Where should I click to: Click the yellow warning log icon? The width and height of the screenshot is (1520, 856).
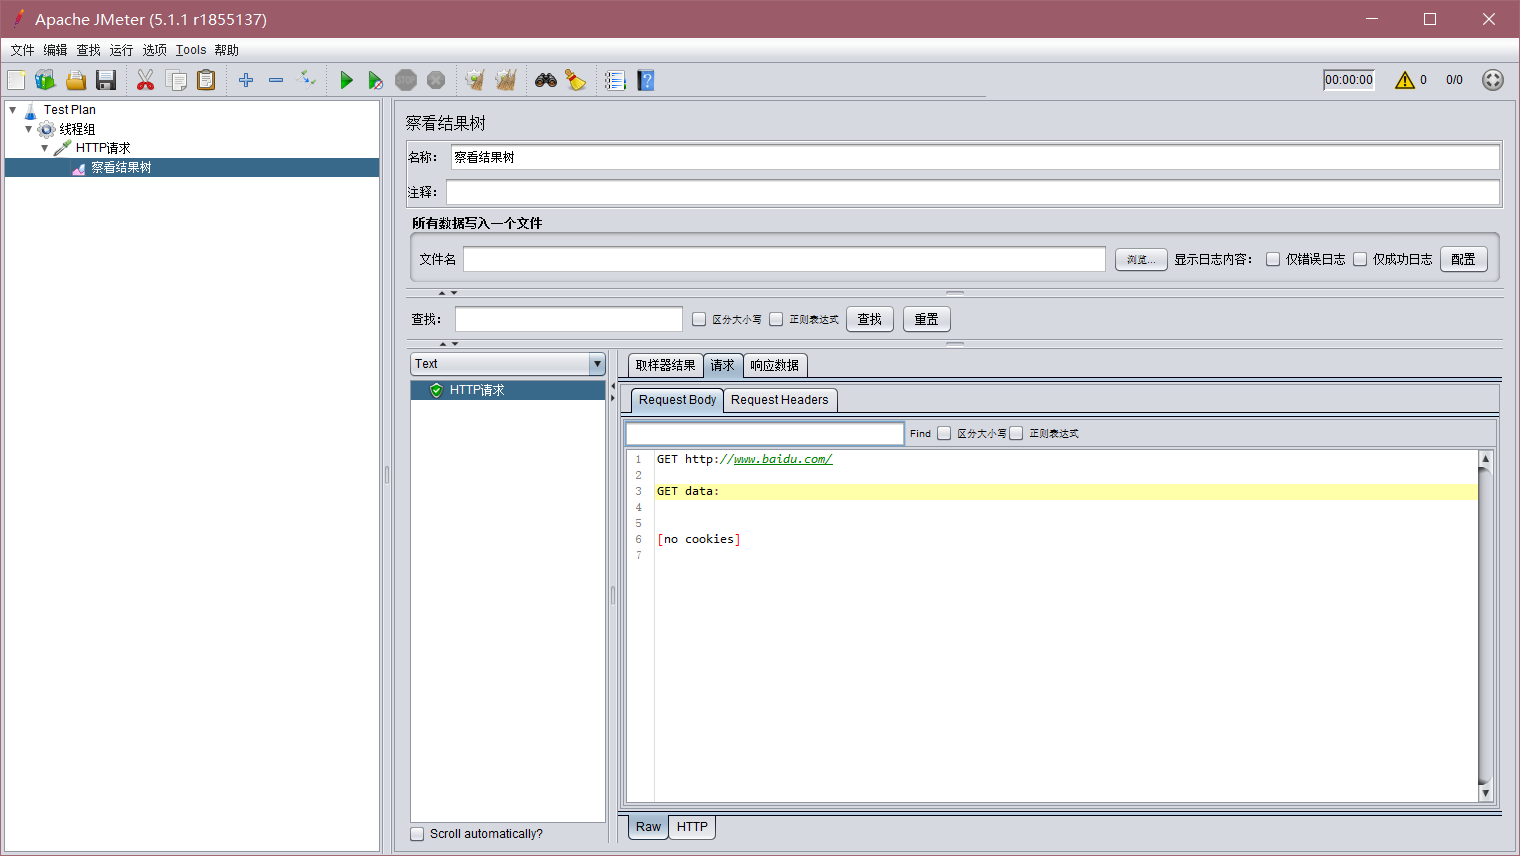tap(1405, 80)
